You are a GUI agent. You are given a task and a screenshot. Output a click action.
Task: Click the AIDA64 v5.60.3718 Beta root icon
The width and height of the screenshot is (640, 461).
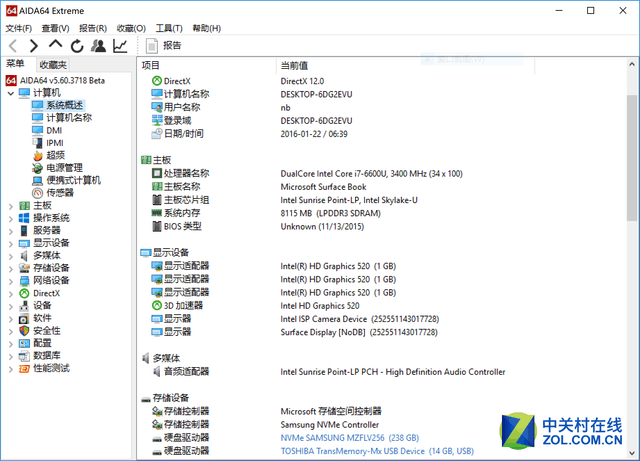(11, 80)
